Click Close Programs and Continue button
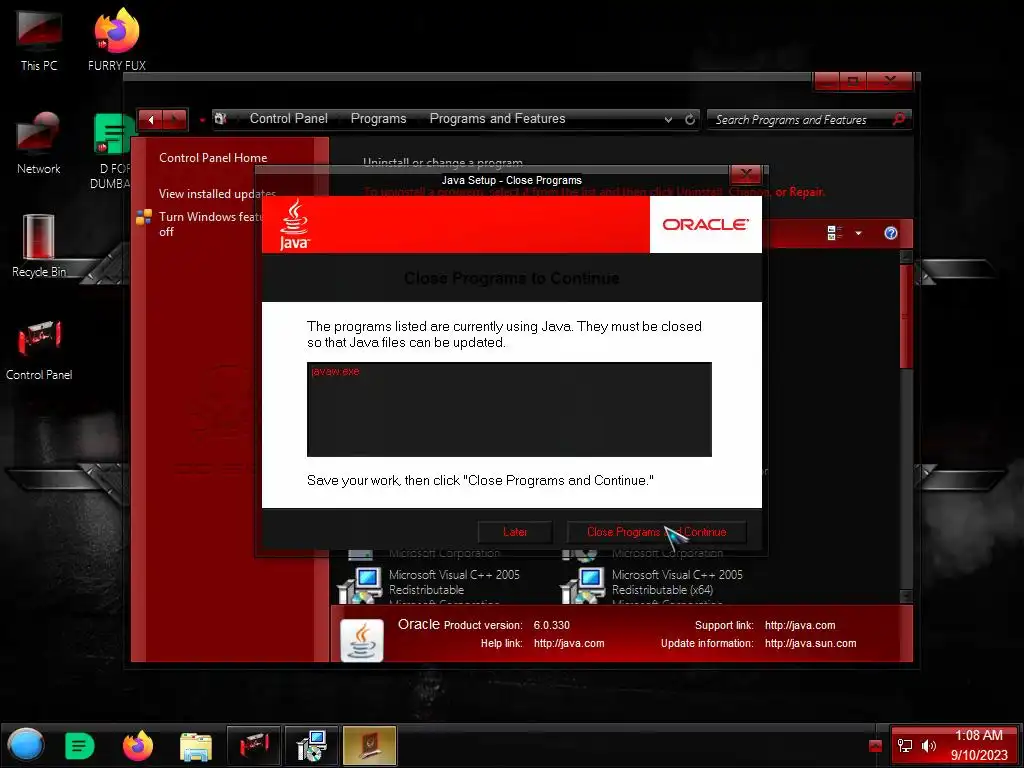 (x=656, y=532)
